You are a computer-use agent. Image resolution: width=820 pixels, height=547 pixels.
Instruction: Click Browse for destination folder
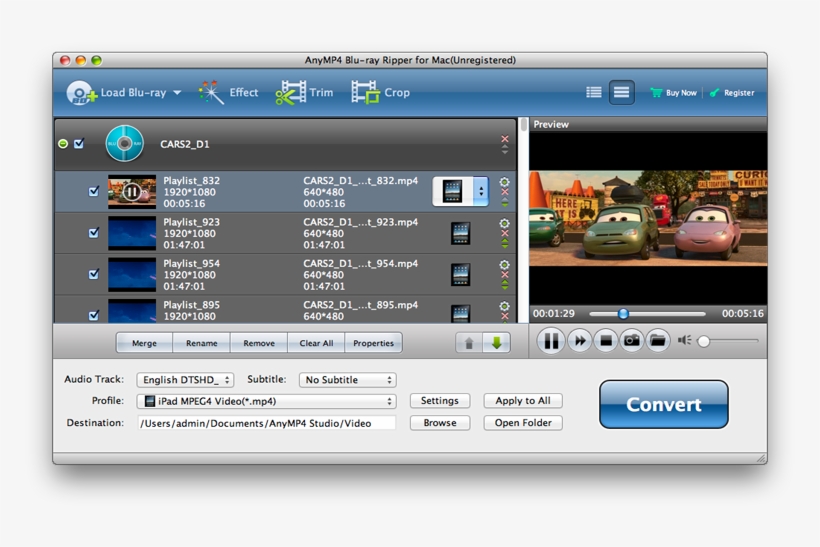point(440,423)
